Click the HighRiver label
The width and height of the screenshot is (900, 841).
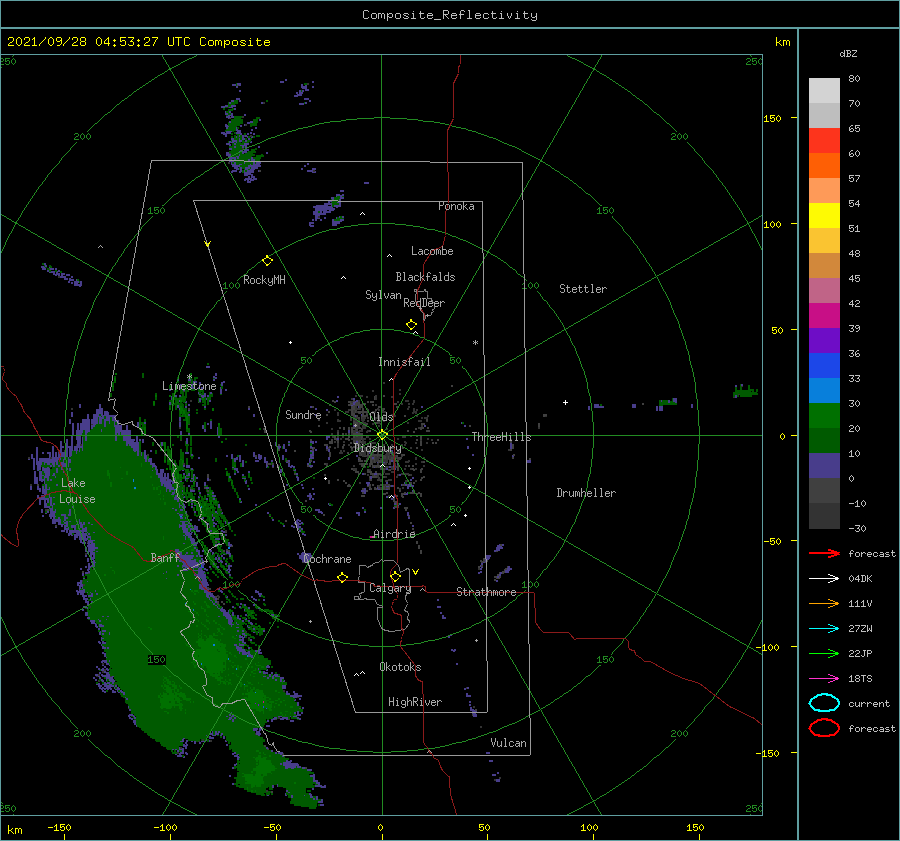(x=415, y=702)
